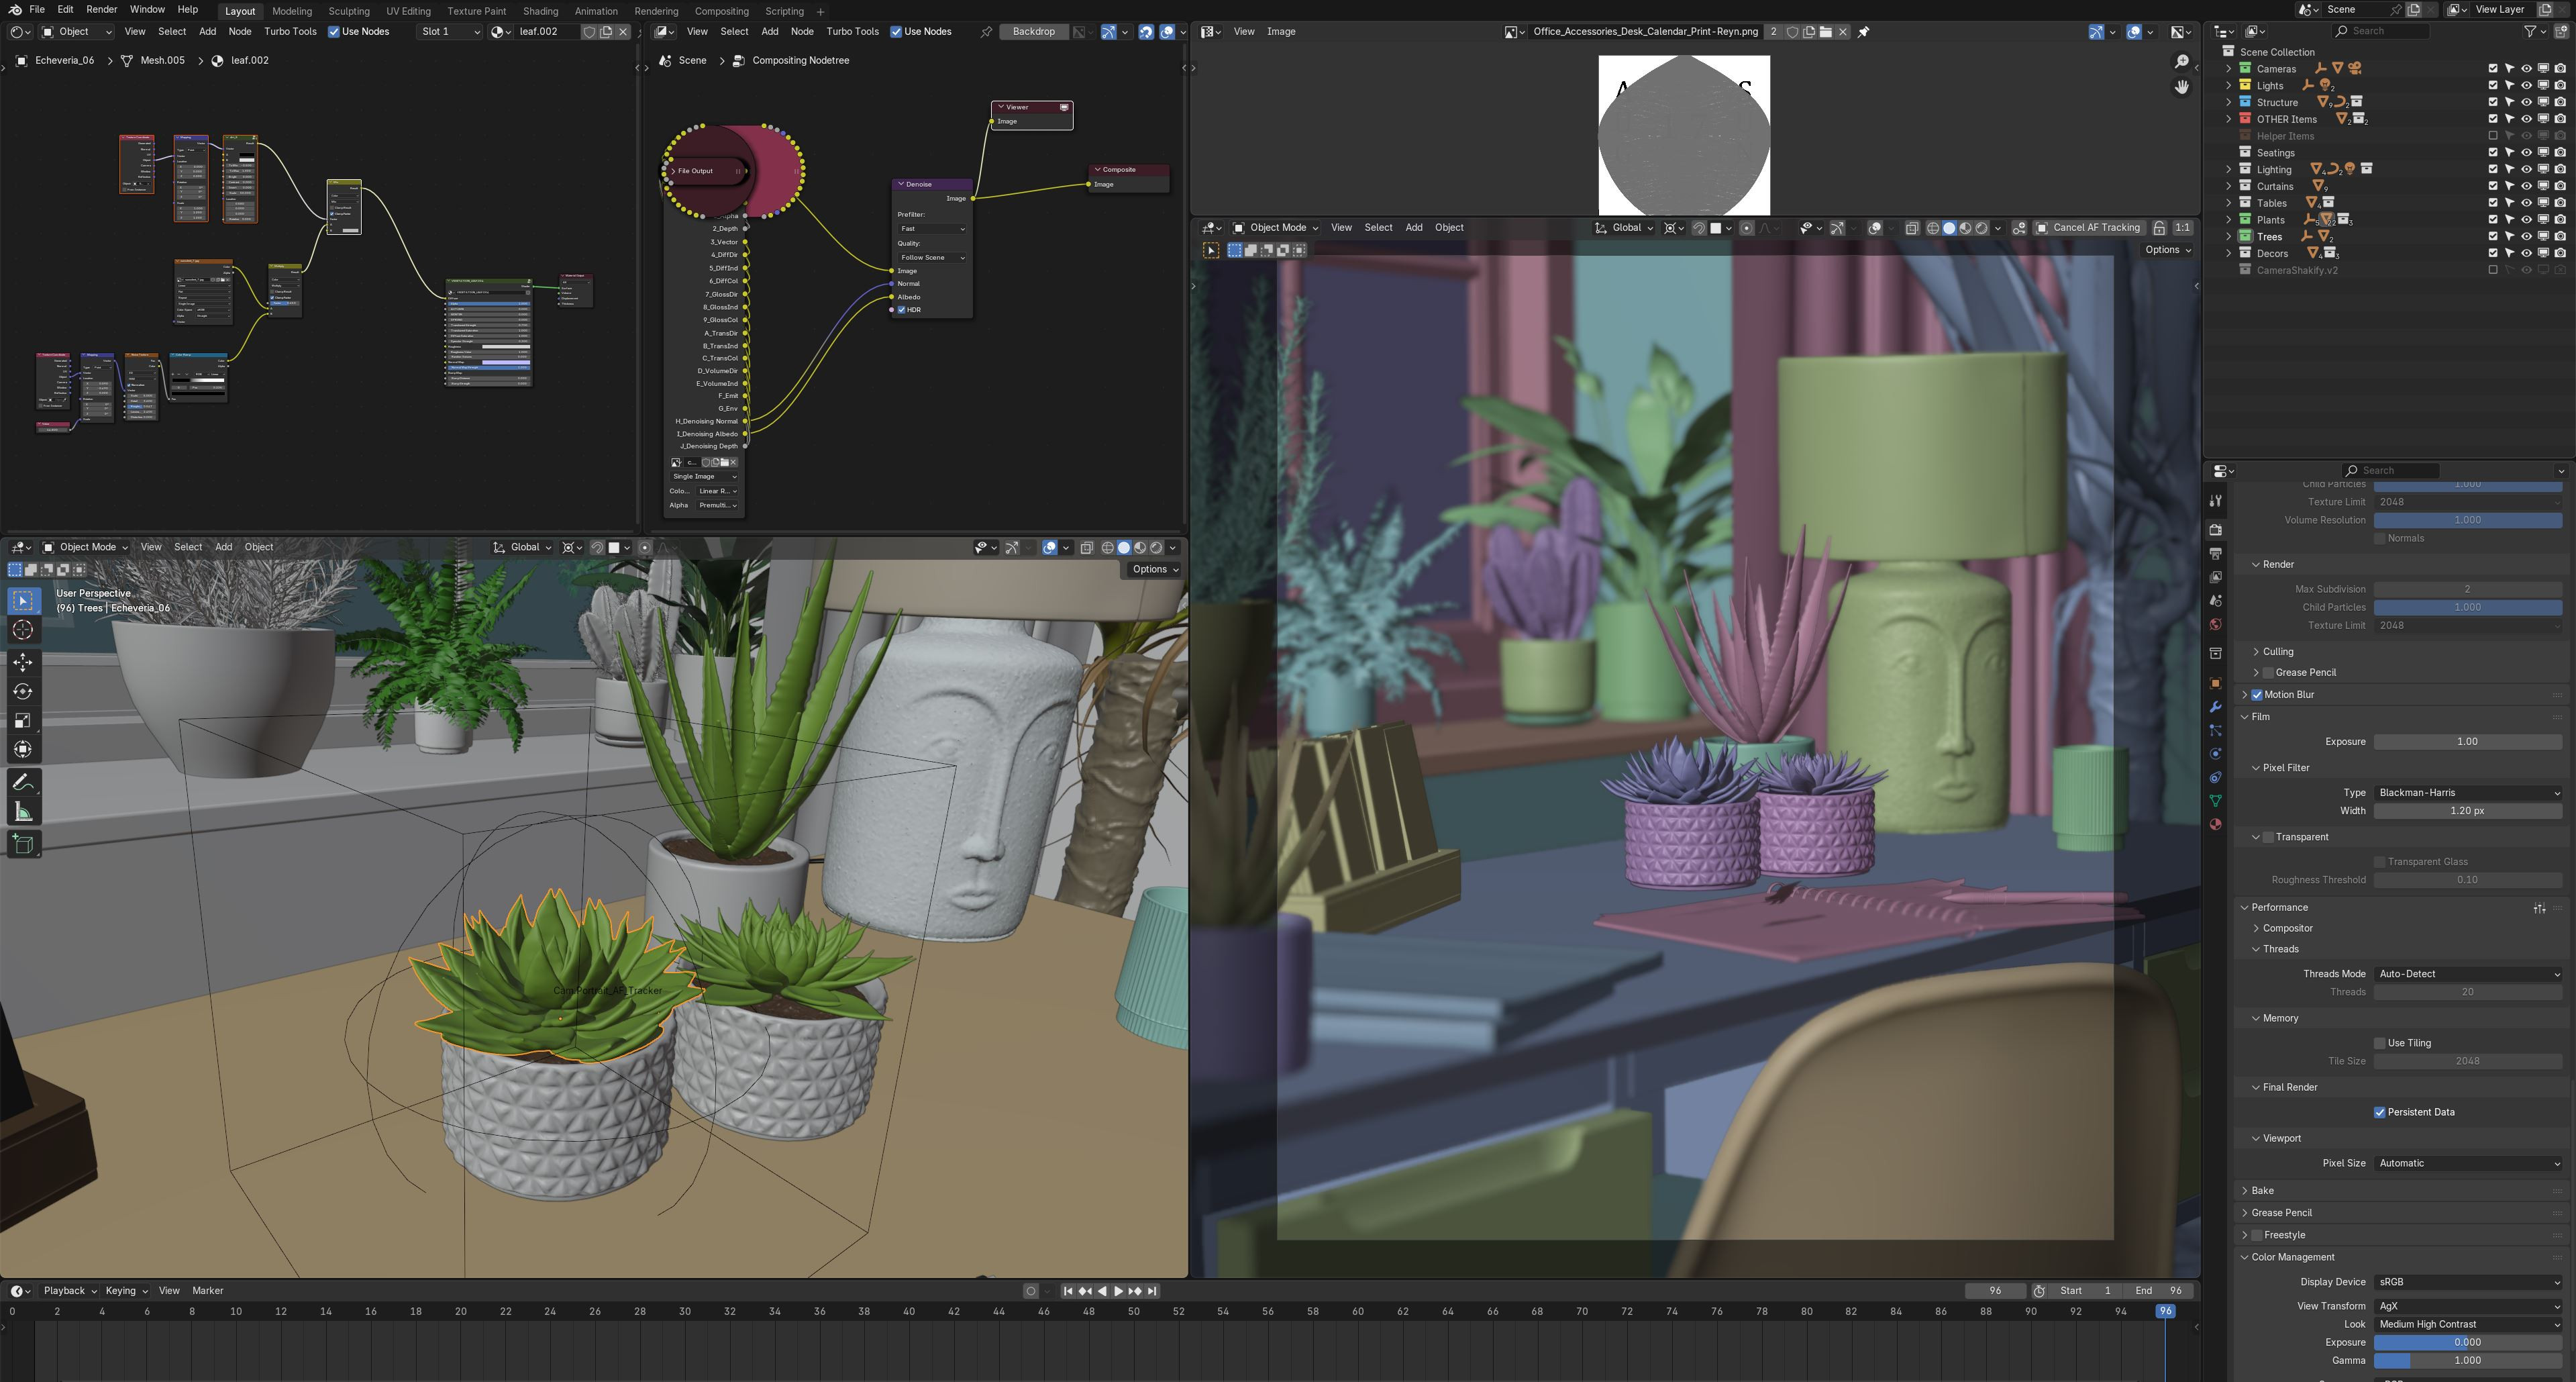The height and width of the screenshot is (1382, 2576).
Task: Switch to the Shading workspace tab
Action: point(540,11)
